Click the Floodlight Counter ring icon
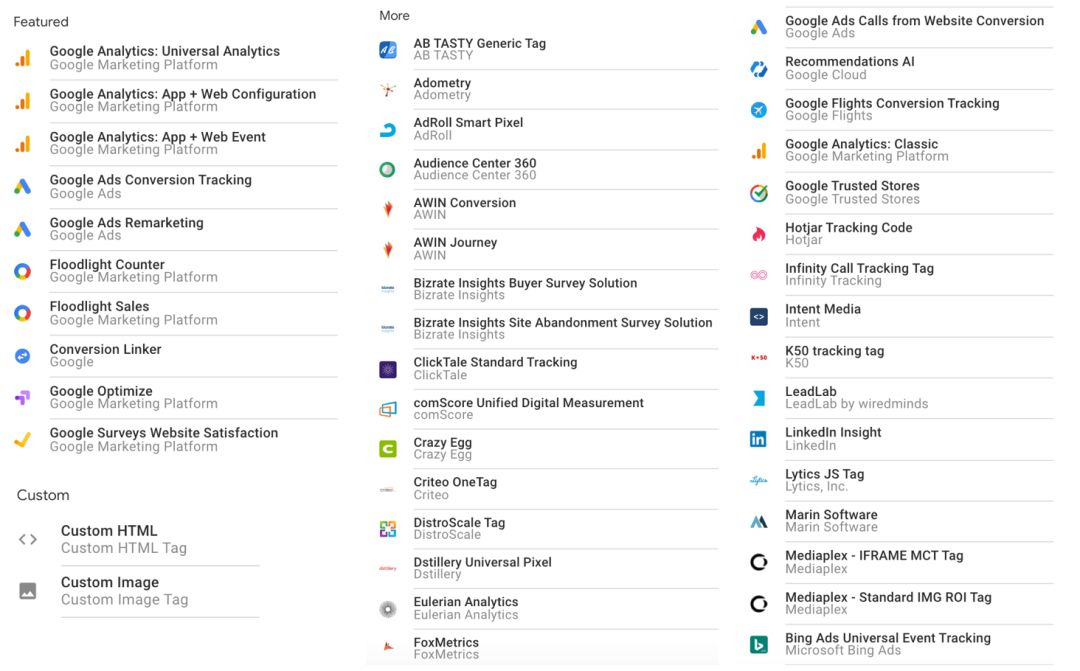The width and height of the screenshot is (1080, 671). [23, 271]
